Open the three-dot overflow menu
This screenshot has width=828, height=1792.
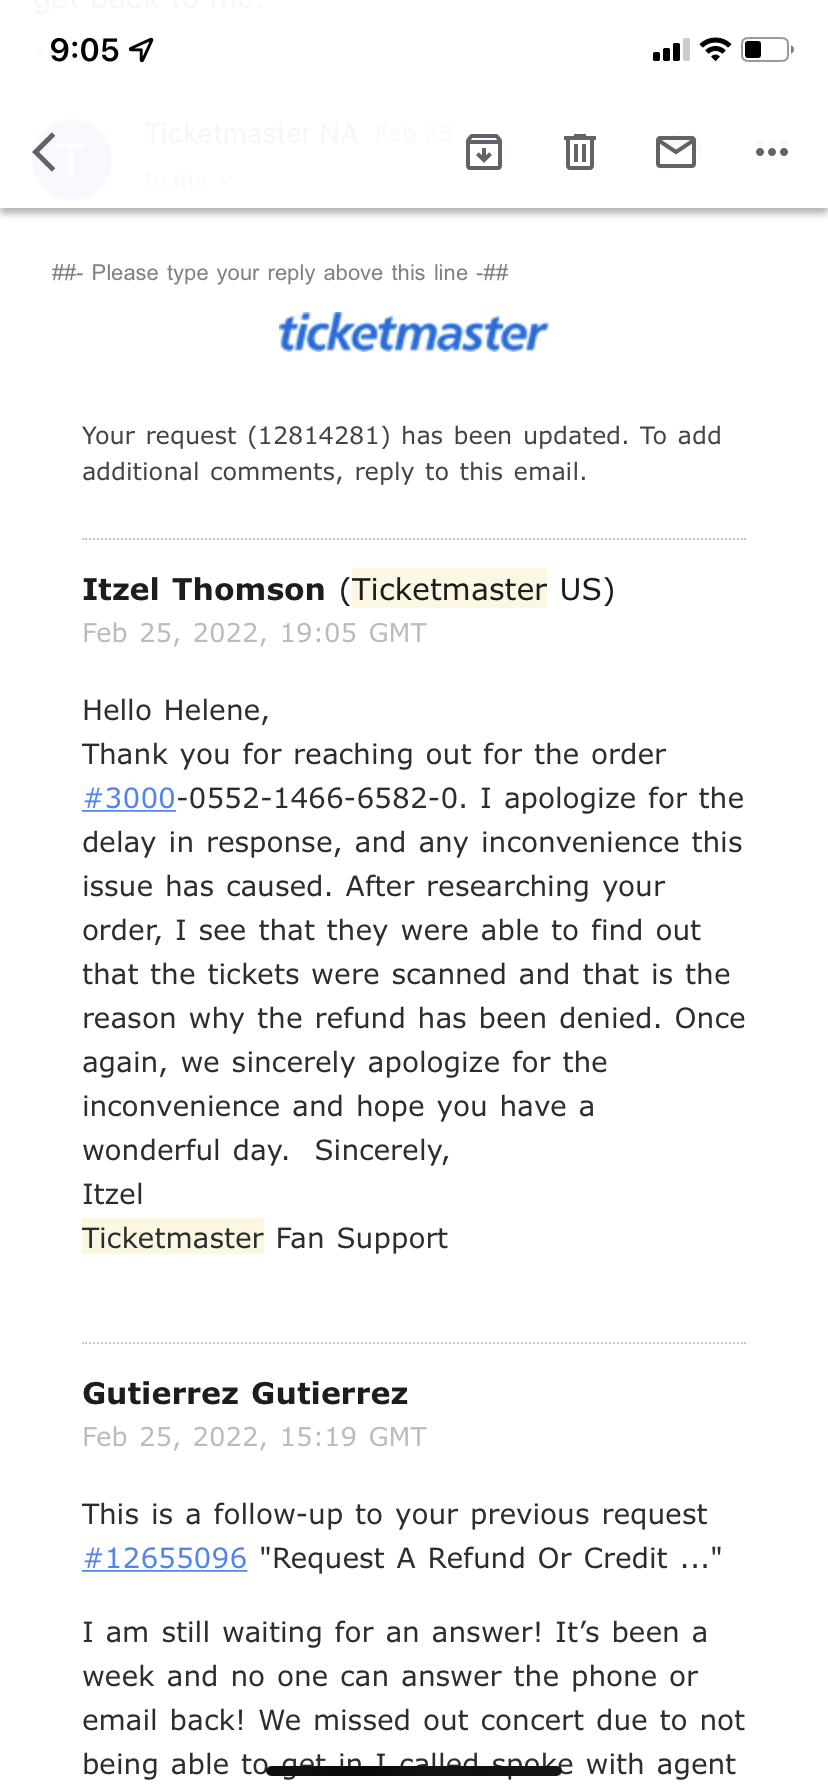click(772, 152)
